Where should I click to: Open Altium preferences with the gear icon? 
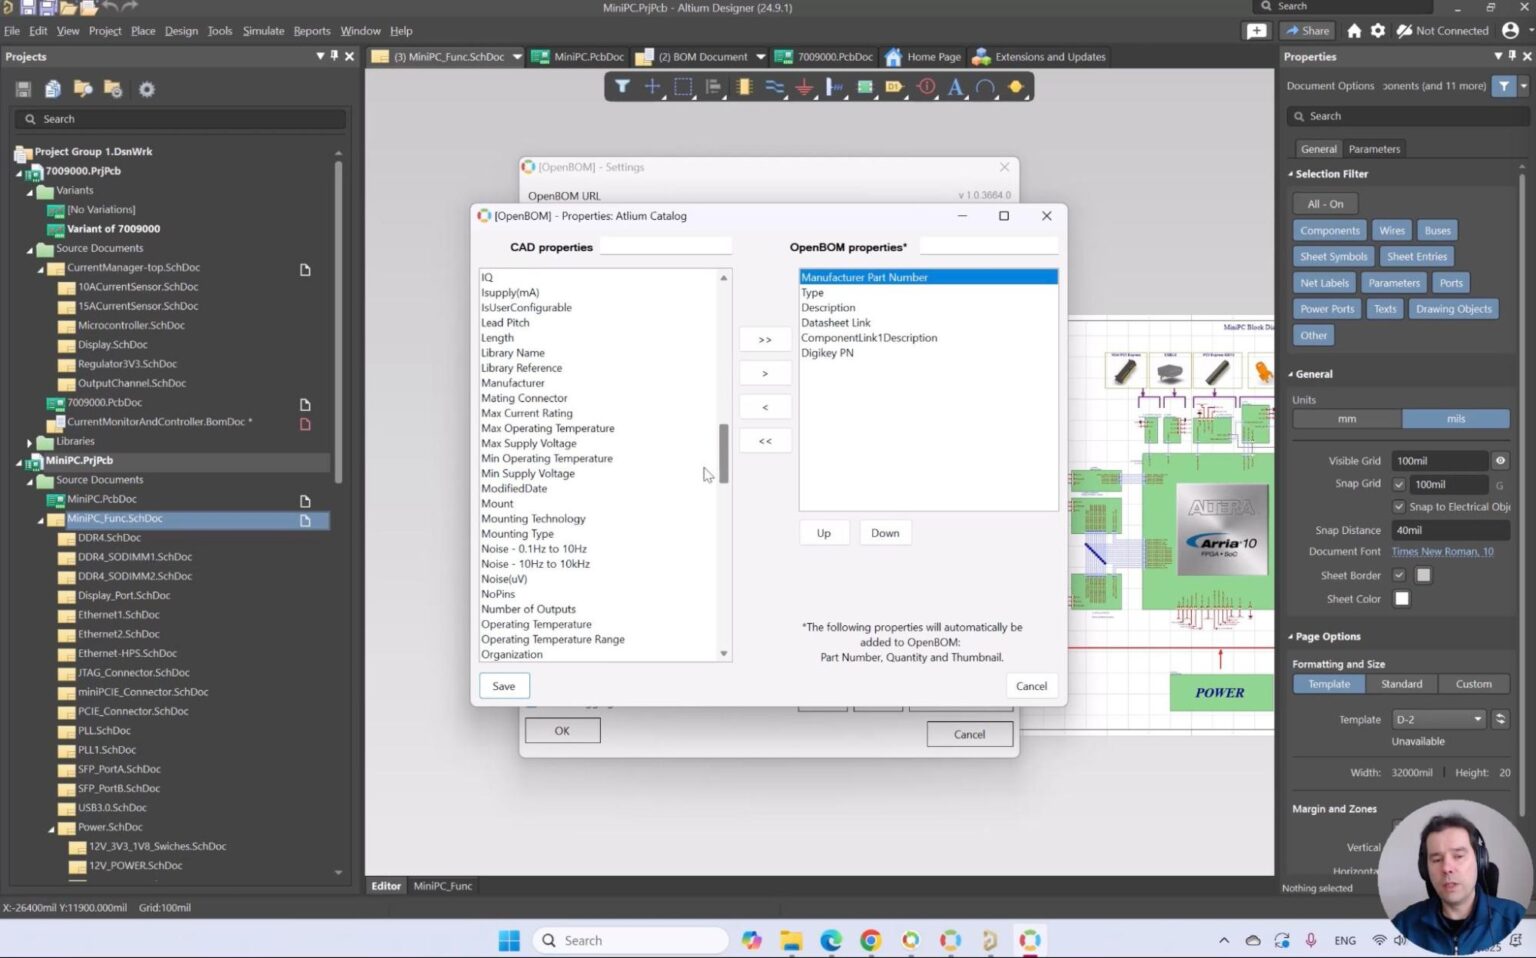pyautogui.click(x=1377, y=31)
